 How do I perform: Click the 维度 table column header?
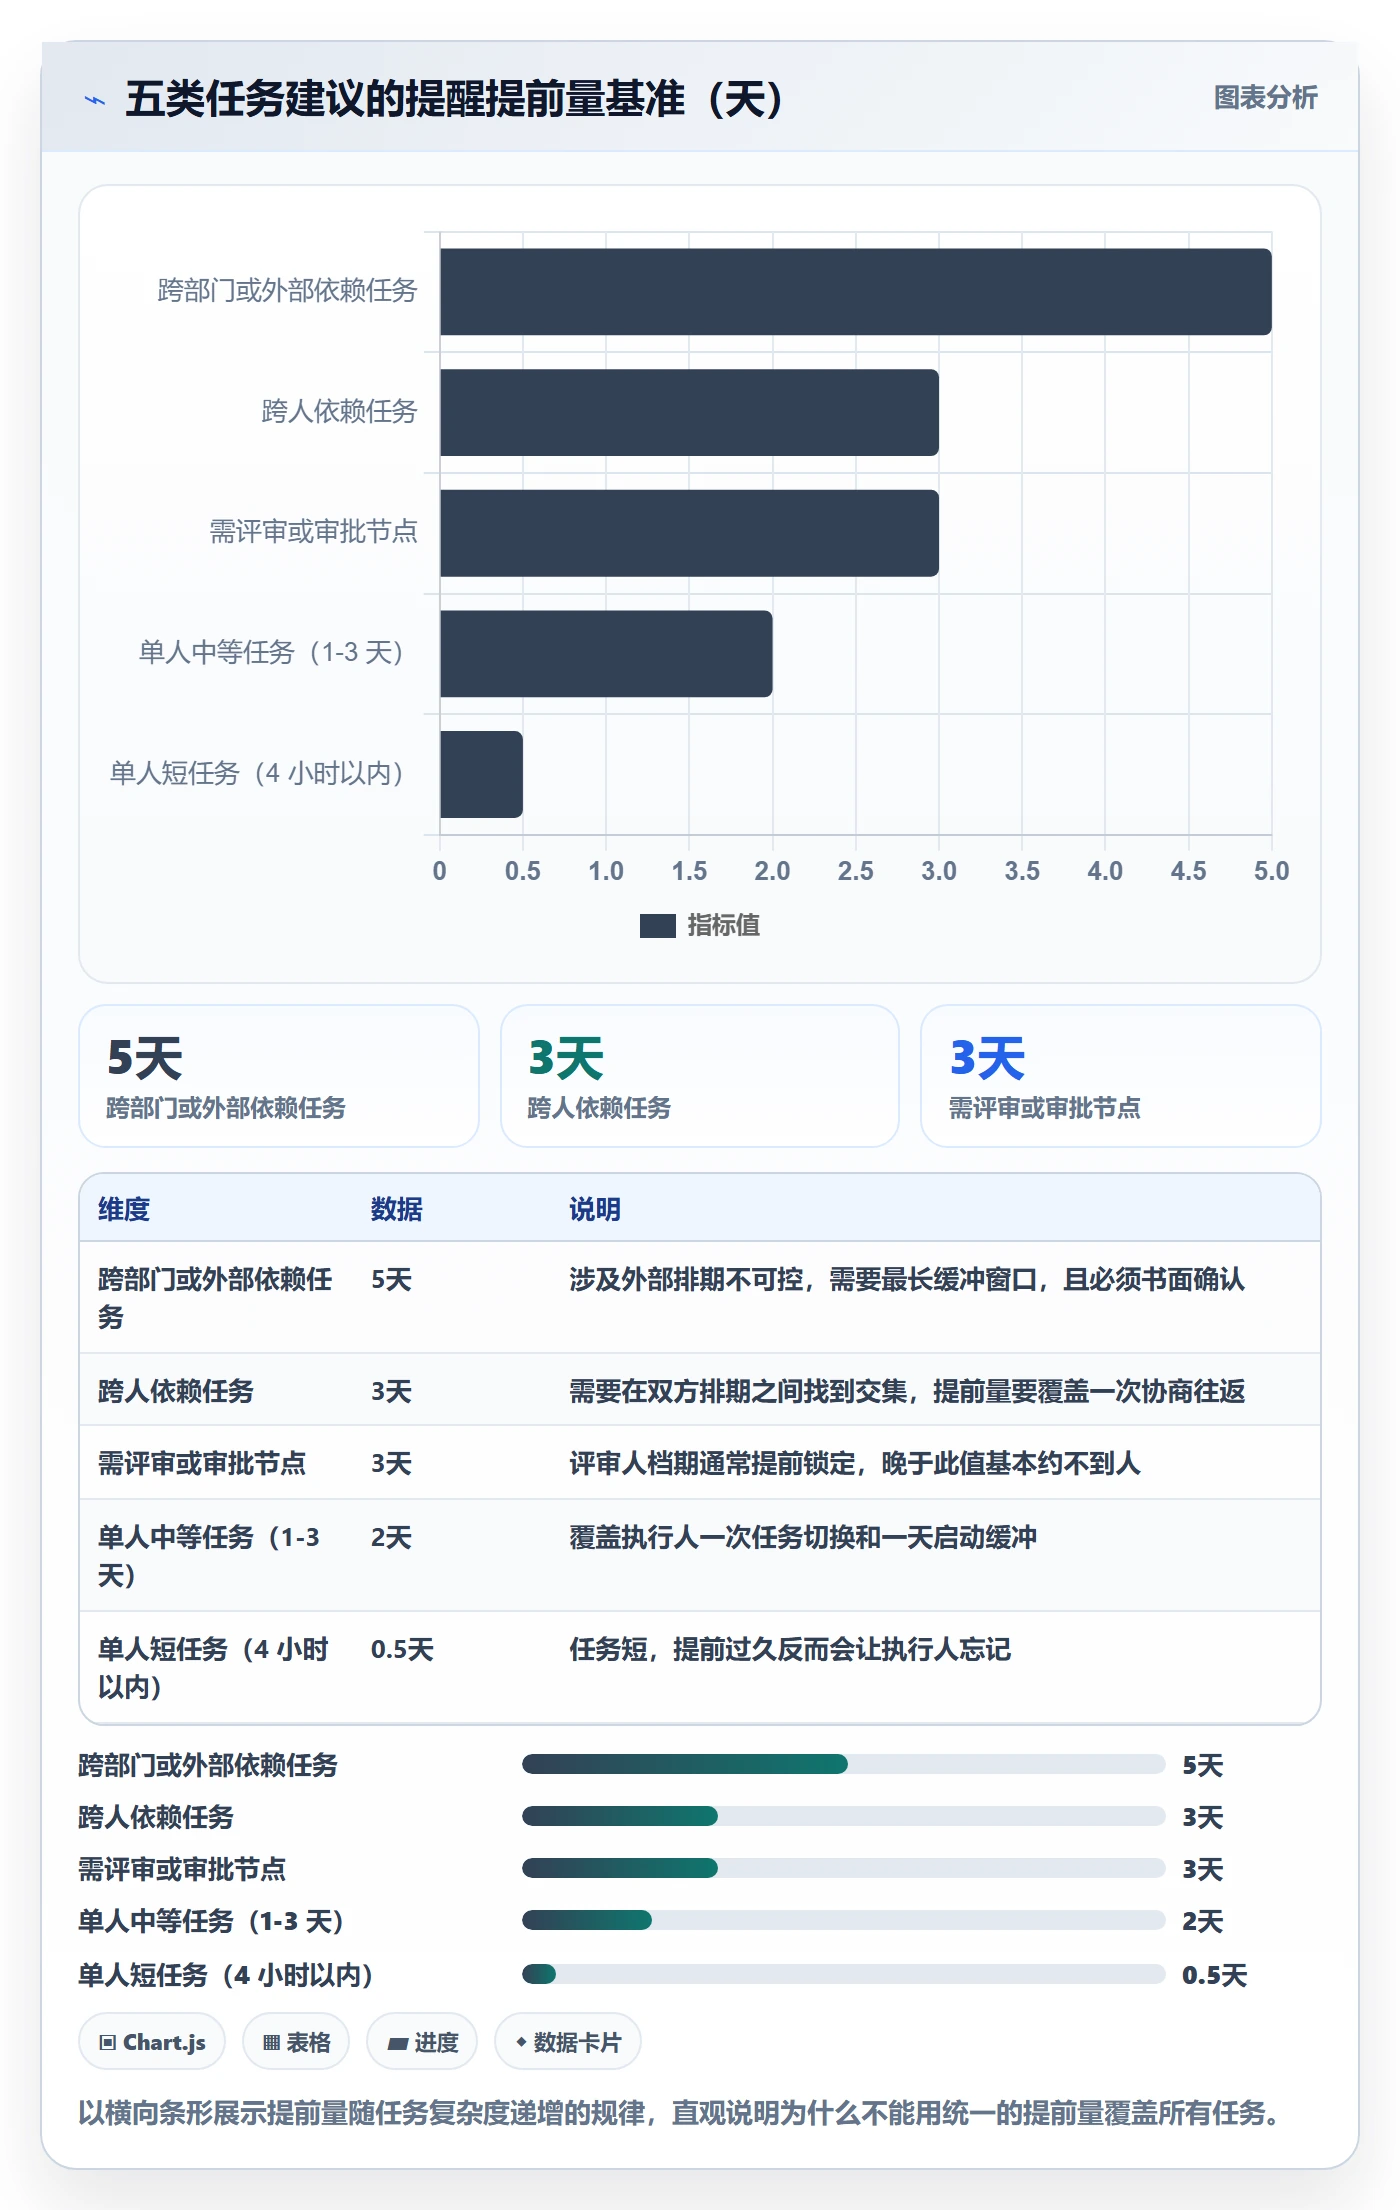(124, 1209)
